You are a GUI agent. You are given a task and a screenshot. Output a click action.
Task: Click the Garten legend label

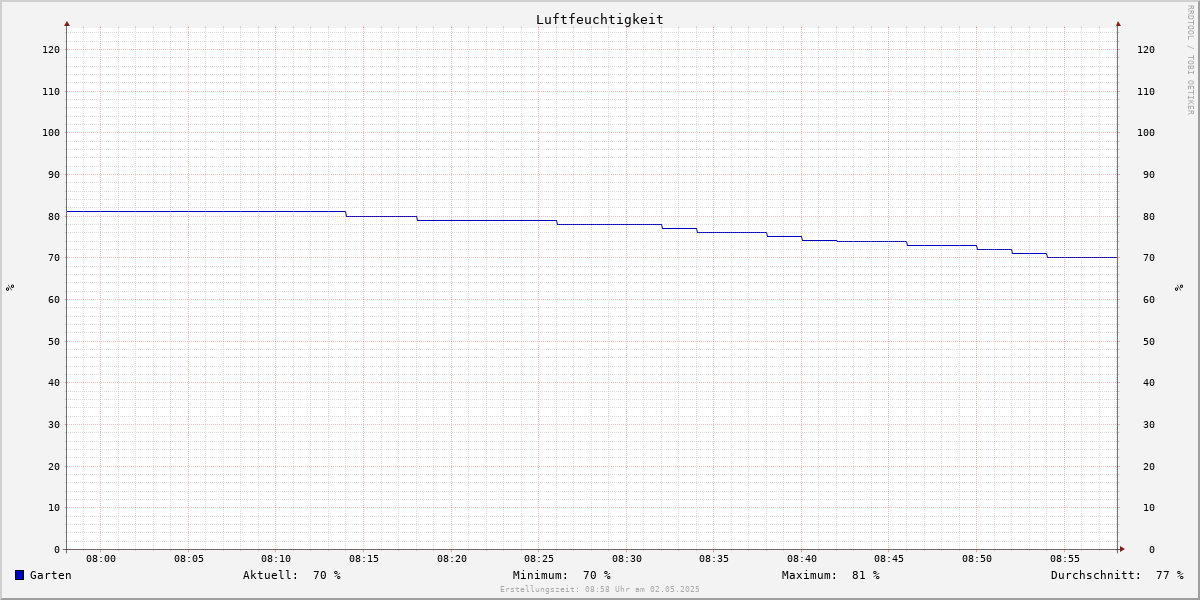click(51, 575)
